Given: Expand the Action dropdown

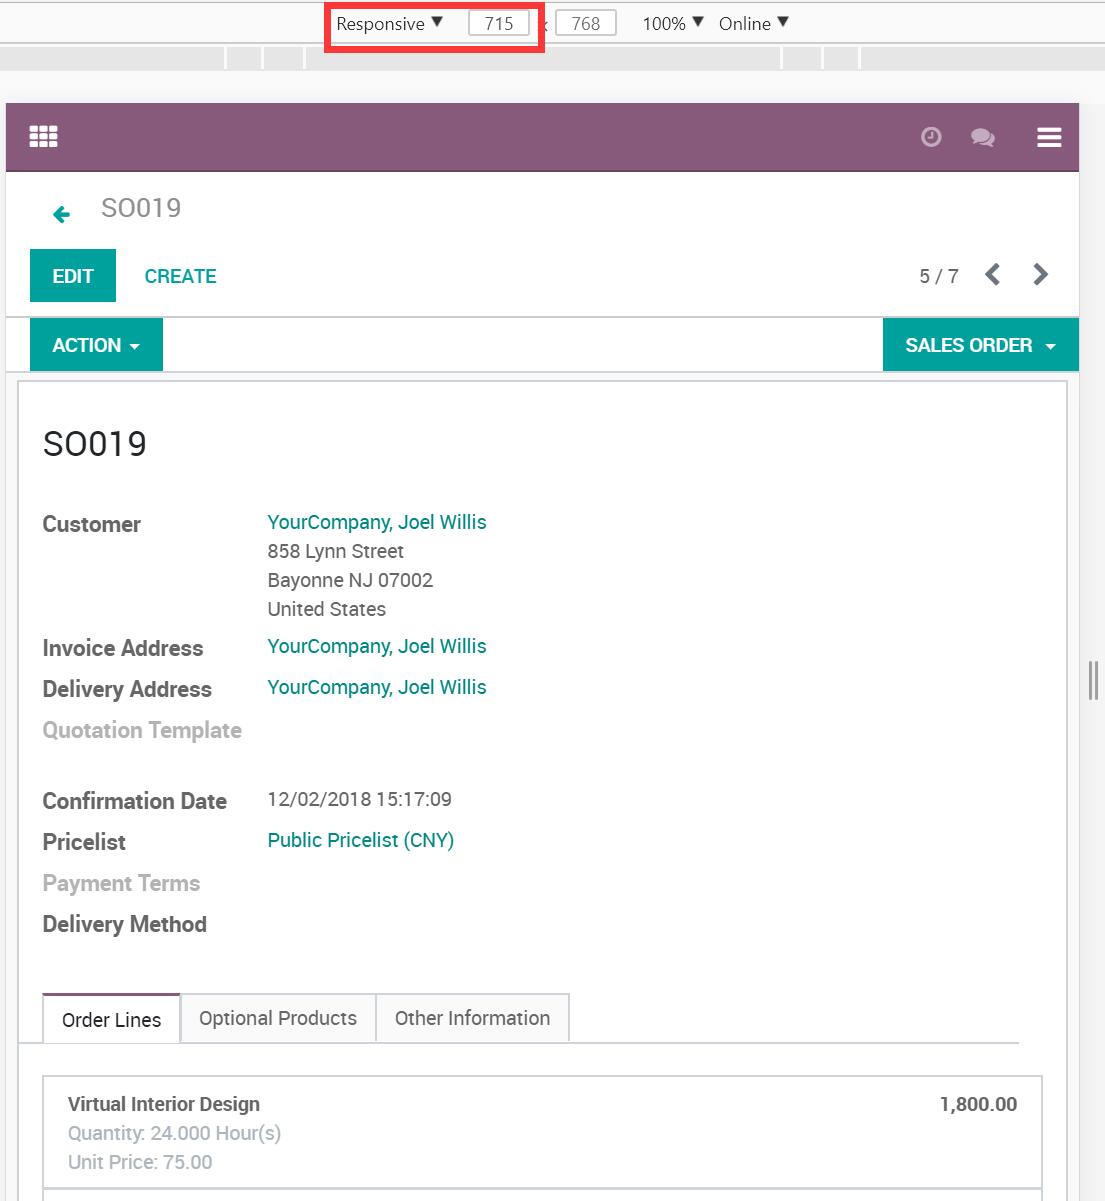Looking at the screenshot, I should 96,345.
